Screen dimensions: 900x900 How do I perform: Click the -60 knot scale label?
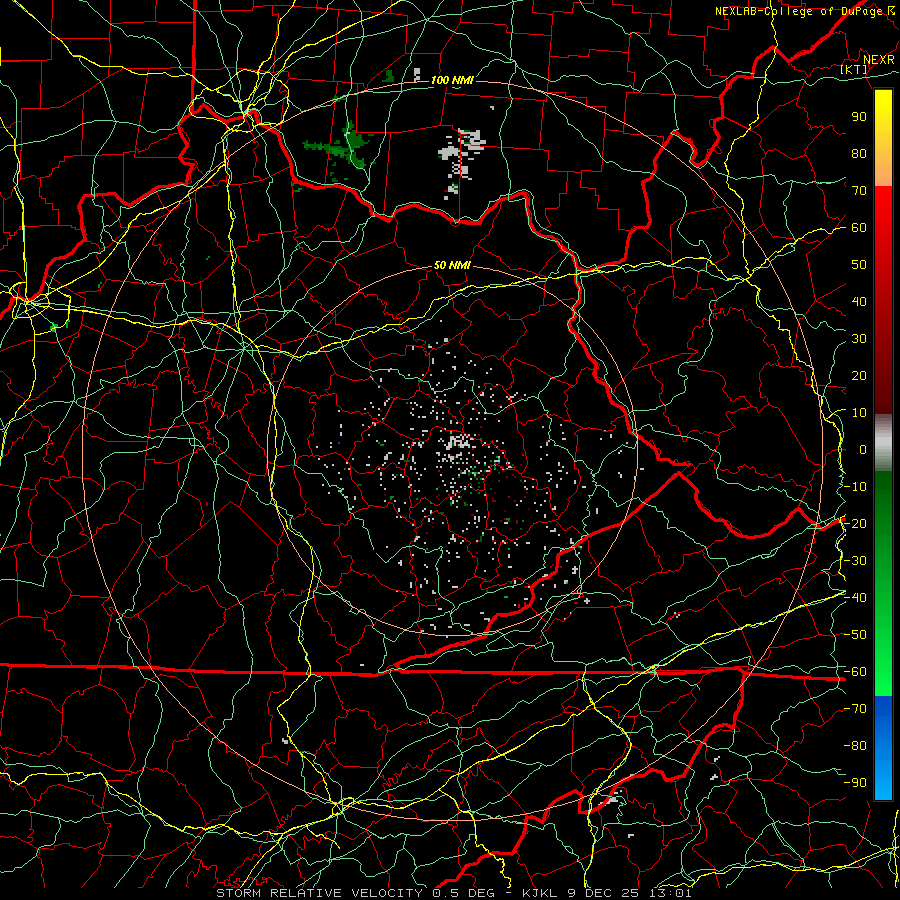[x=855, y=672]
